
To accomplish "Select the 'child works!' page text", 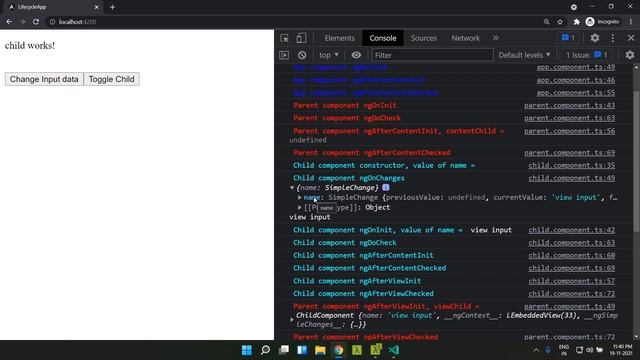I will [30, 45].
